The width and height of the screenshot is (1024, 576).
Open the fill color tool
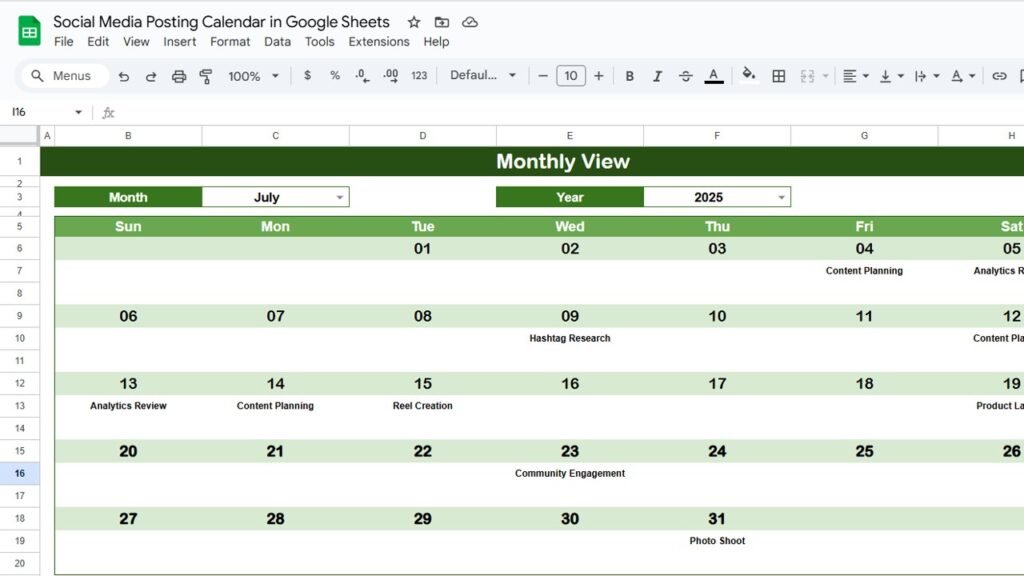pyautogui.click(x=749, y=75)
